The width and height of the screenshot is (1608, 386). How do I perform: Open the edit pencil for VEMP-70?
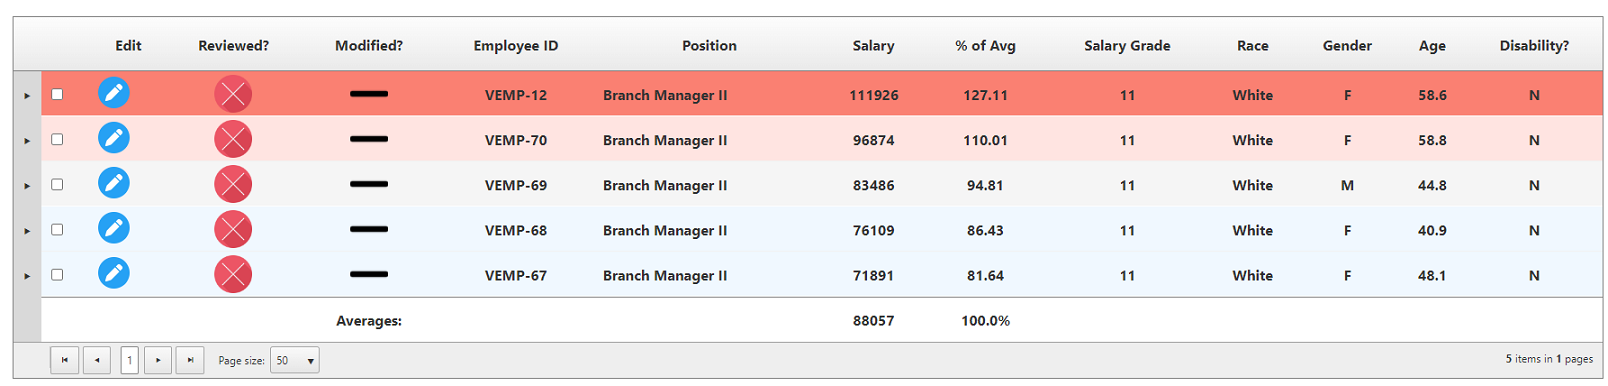coord(114,138)
